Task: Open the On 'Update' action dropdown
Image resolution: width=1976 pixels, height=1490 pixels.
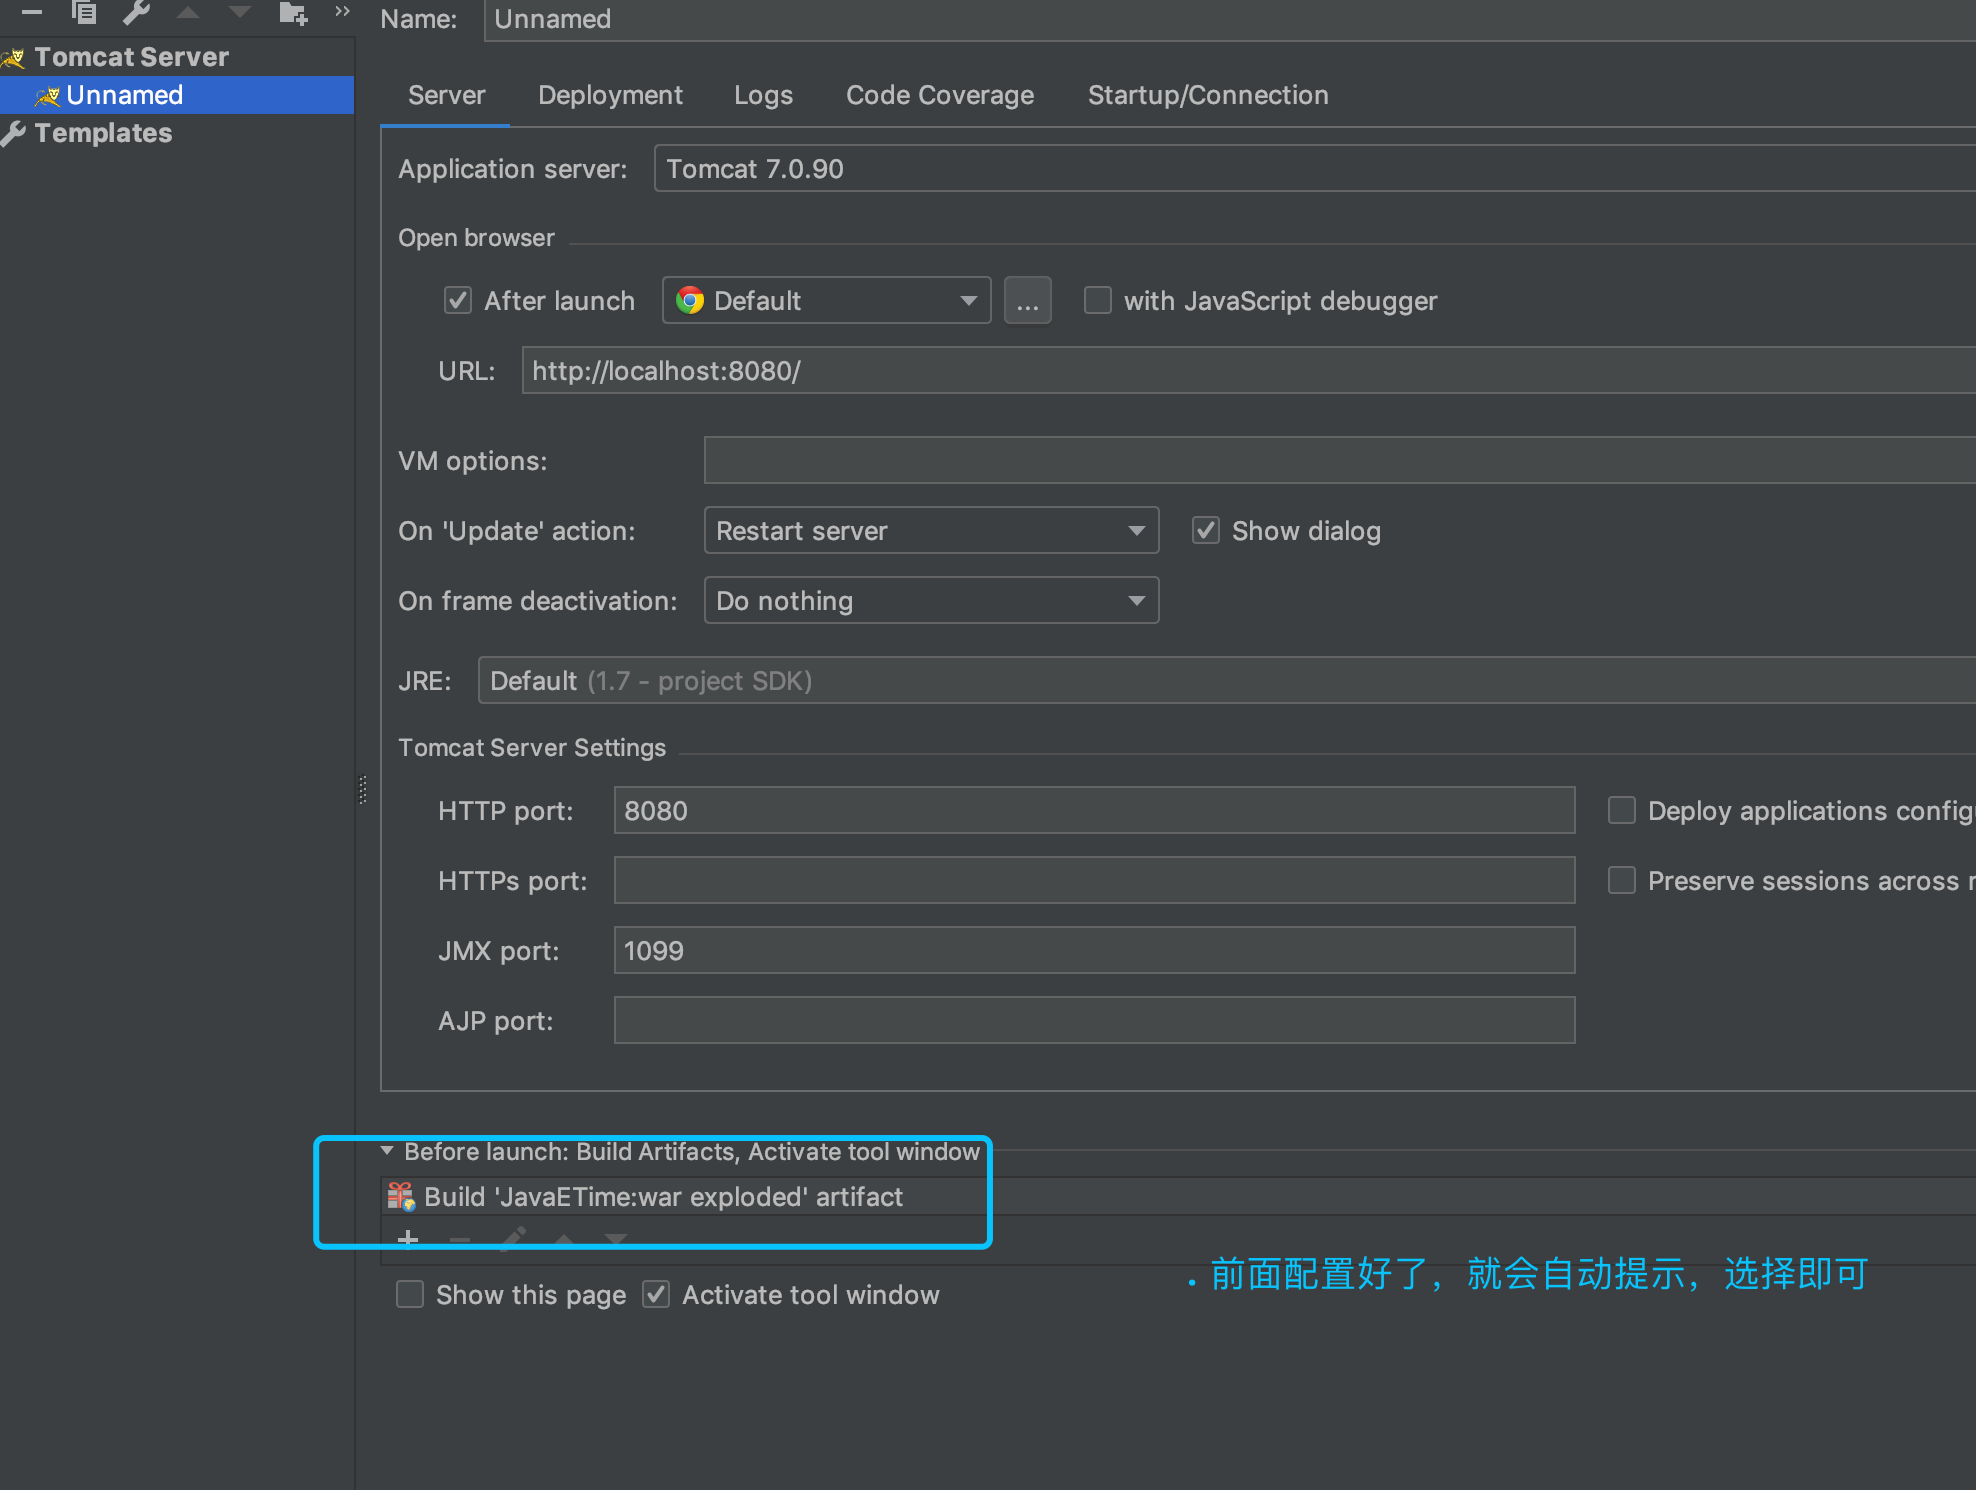Action: pos(931,531)
